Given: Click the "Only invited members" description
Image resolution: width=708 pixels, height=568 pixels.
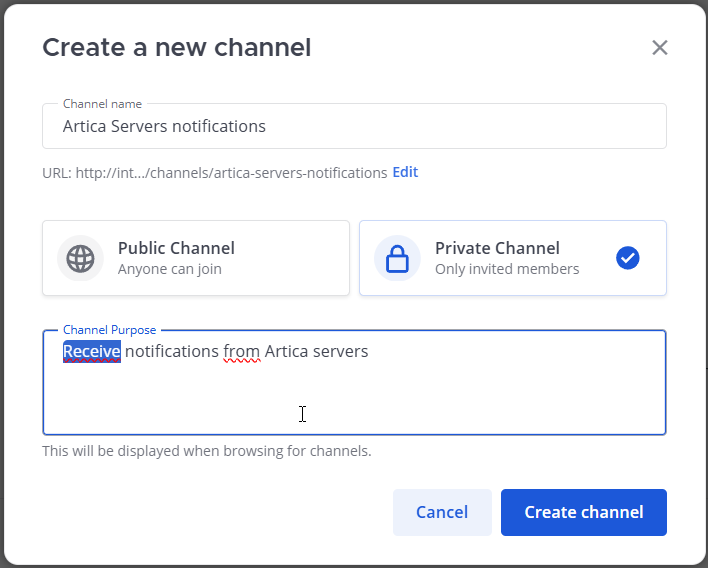Looking at the screenshot, I should (507, 269).
